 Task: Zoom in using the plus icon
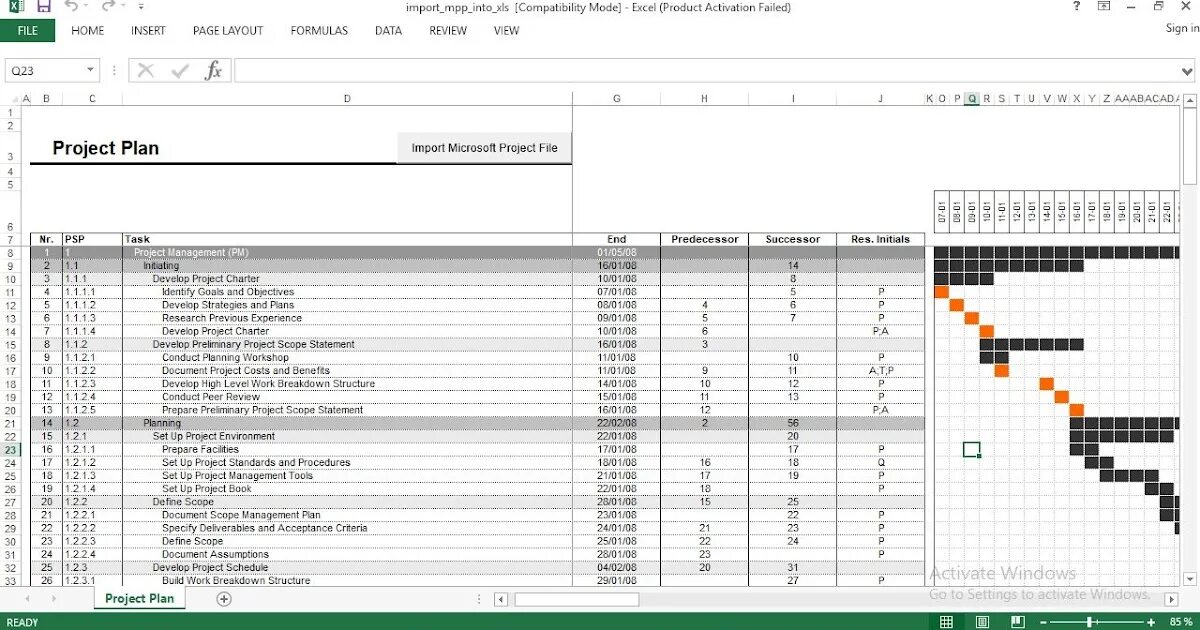pyautogui.click(x=1151, y=622)
